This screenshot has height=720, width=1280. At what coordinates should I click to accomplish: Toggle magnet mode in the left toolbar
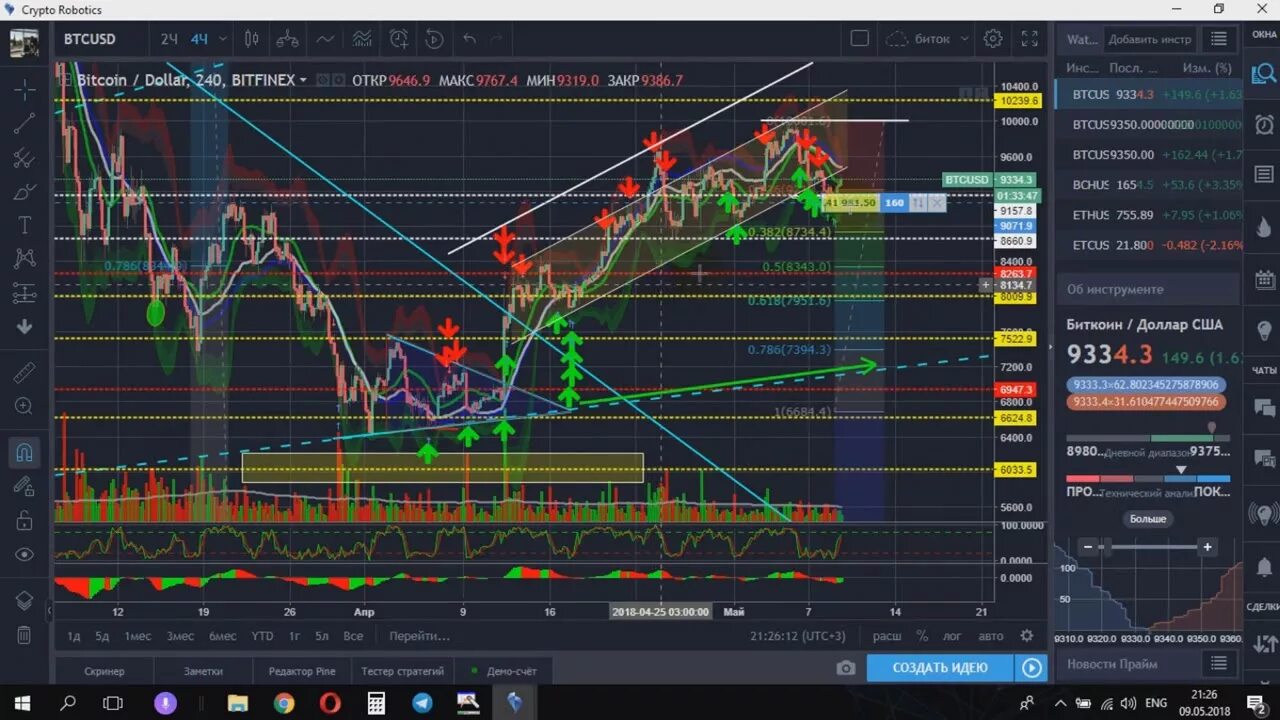point(25,452)
